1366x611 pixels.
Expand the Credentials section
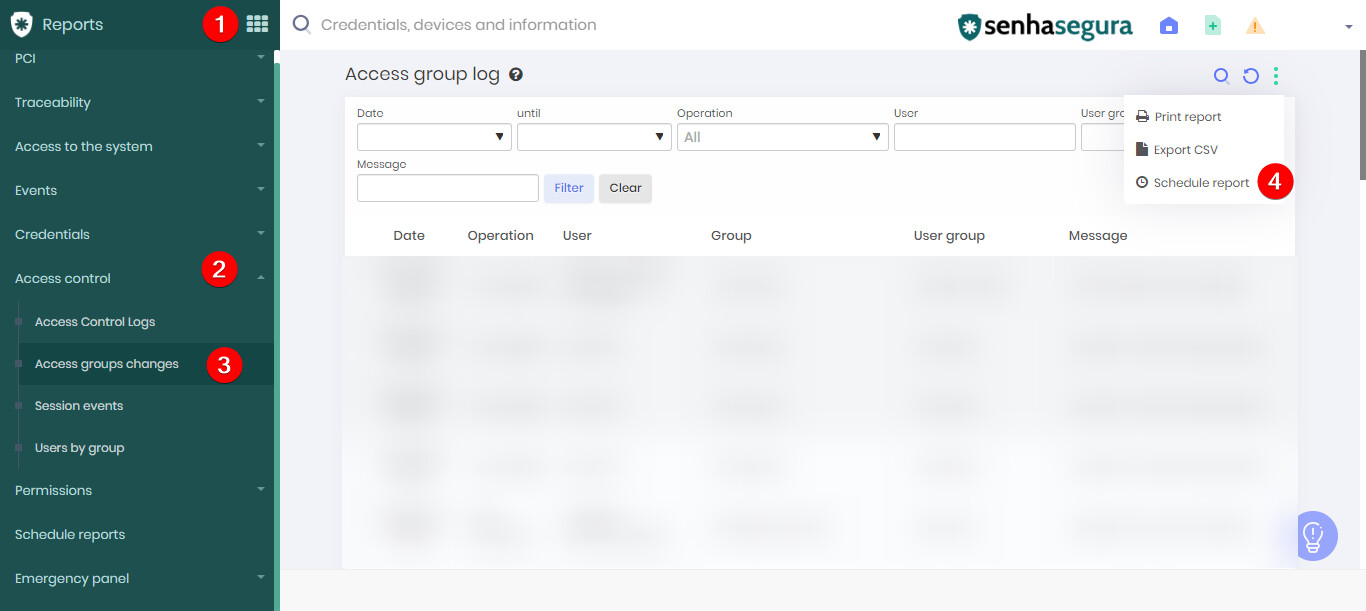137,234
